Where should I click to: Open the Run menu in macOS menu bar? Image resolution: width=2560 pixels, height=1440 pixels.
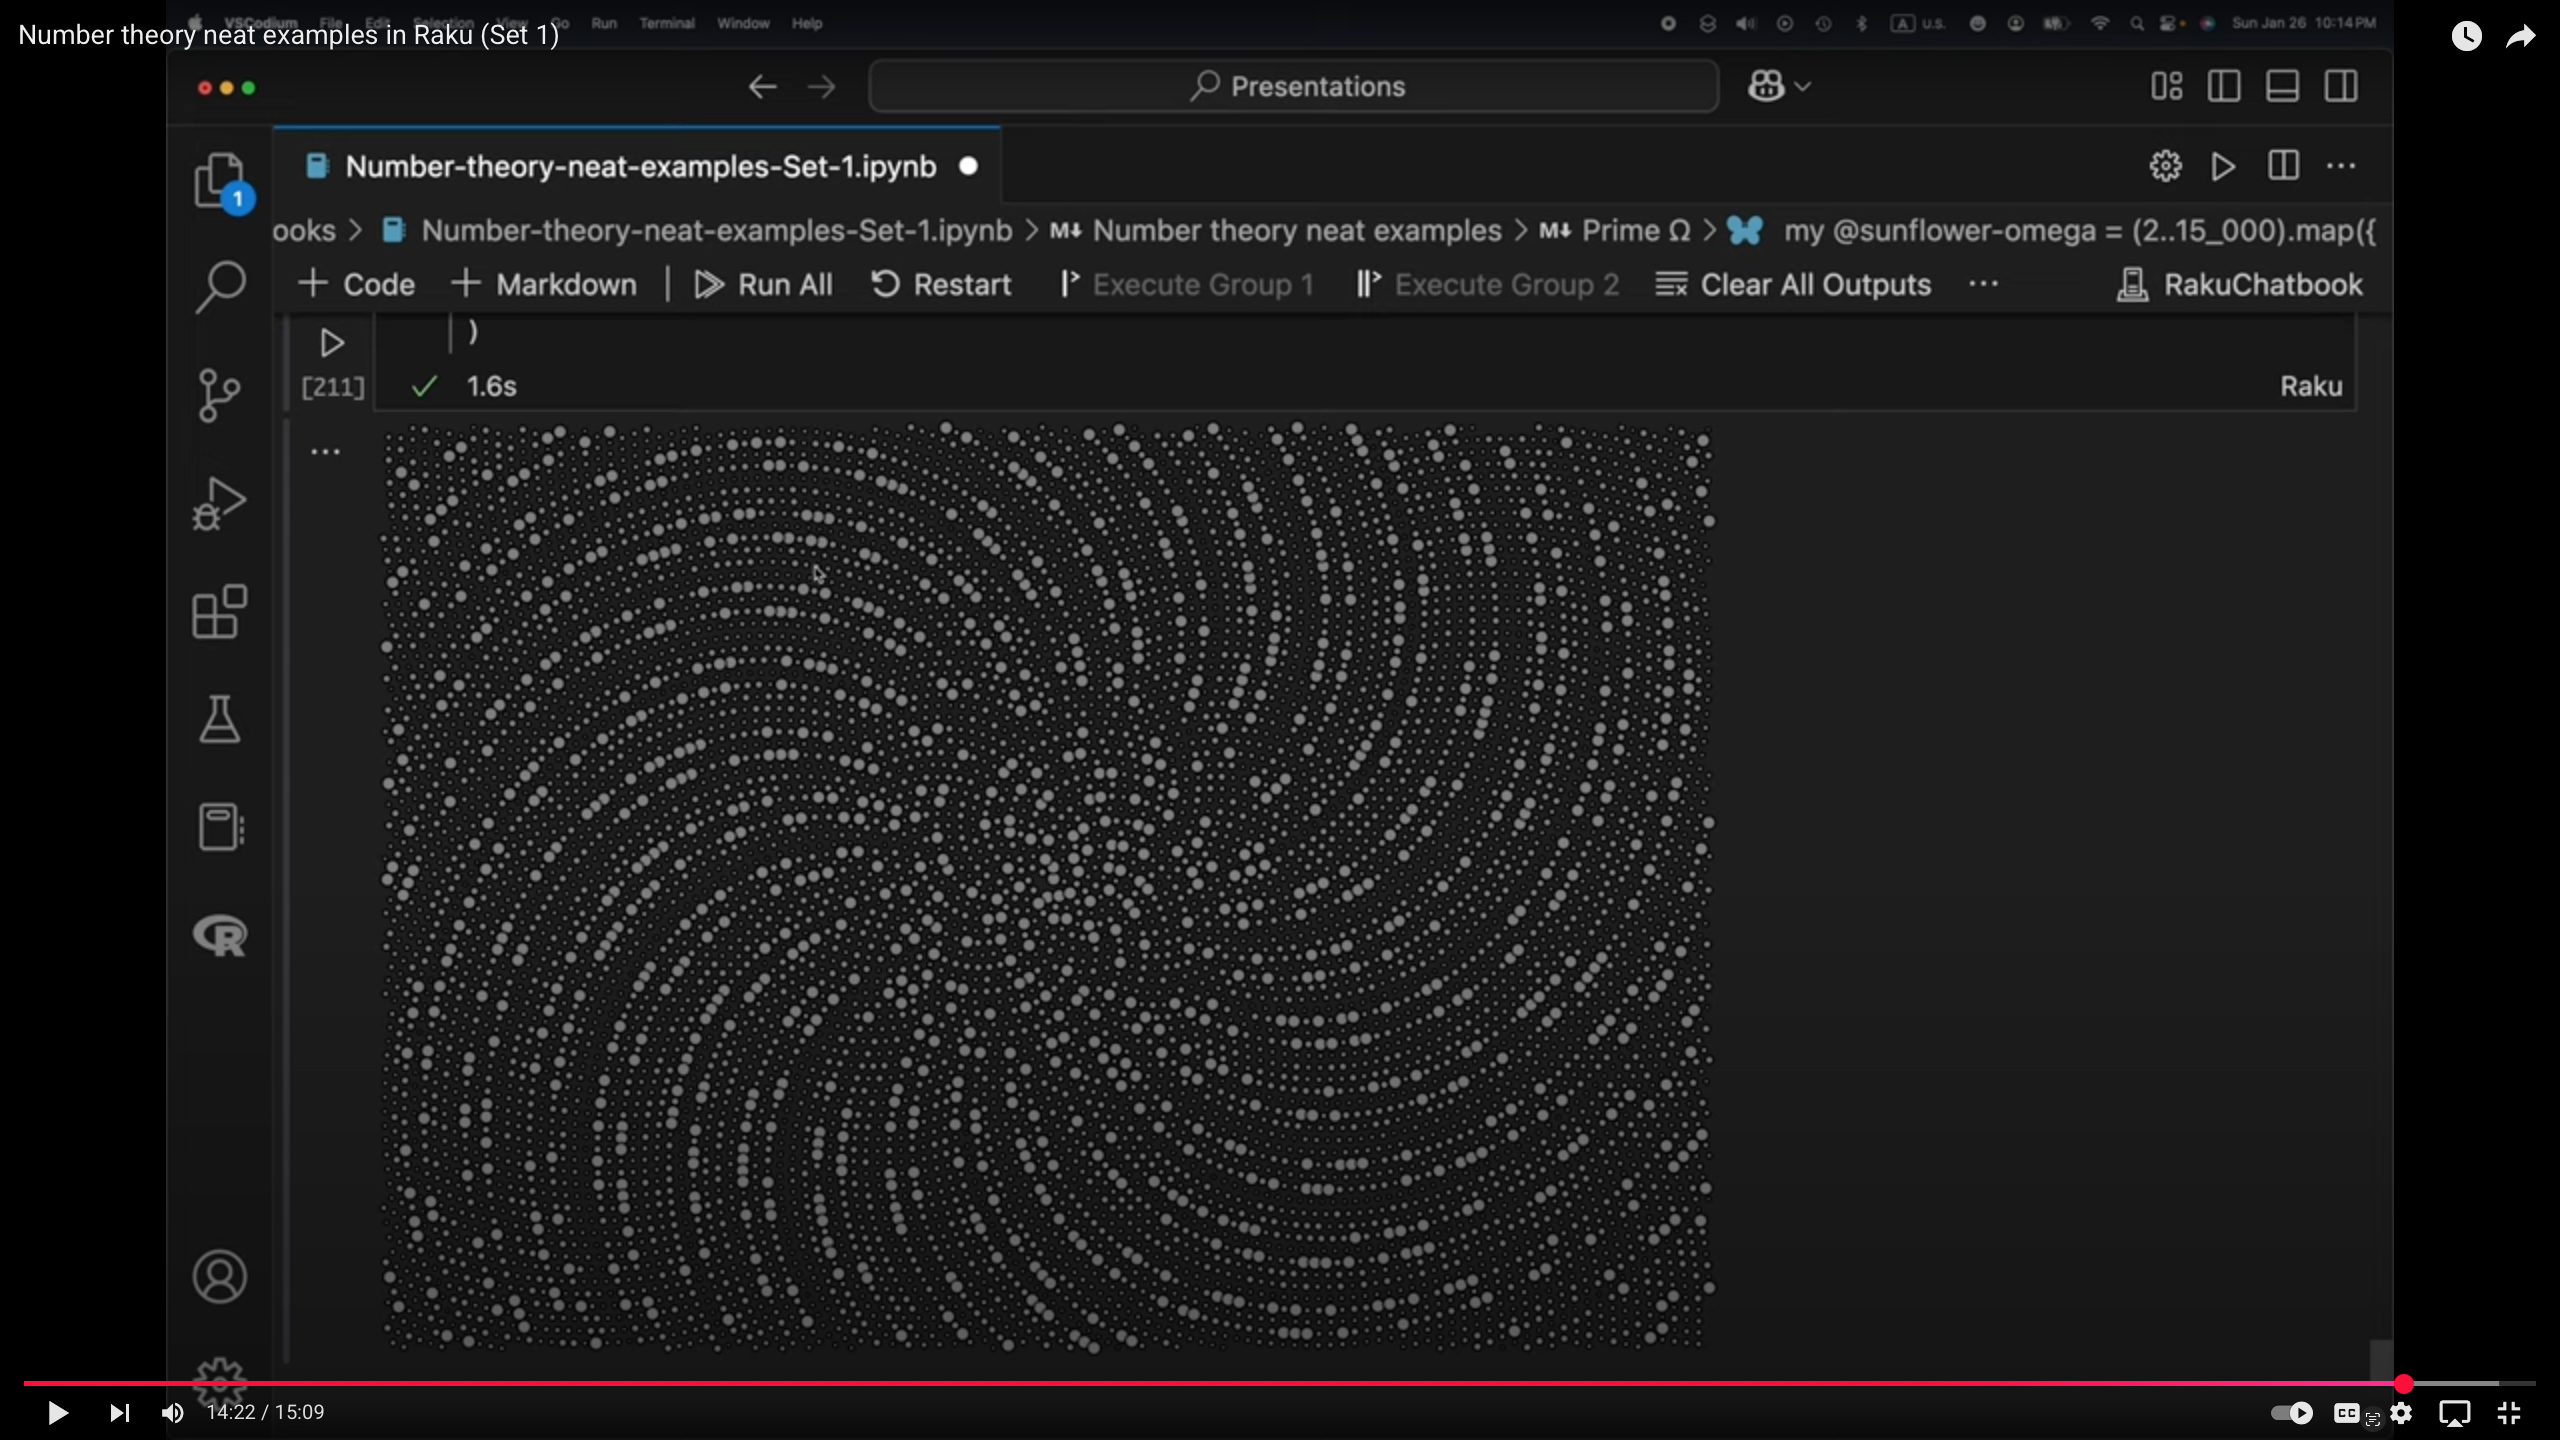pos(604,23)
